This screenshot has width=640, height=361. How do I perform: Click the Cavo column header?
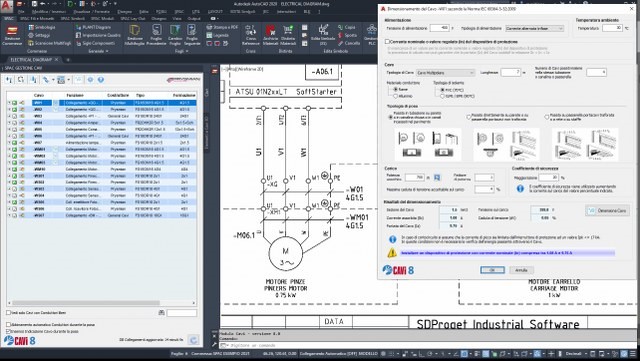click(39, 95)
